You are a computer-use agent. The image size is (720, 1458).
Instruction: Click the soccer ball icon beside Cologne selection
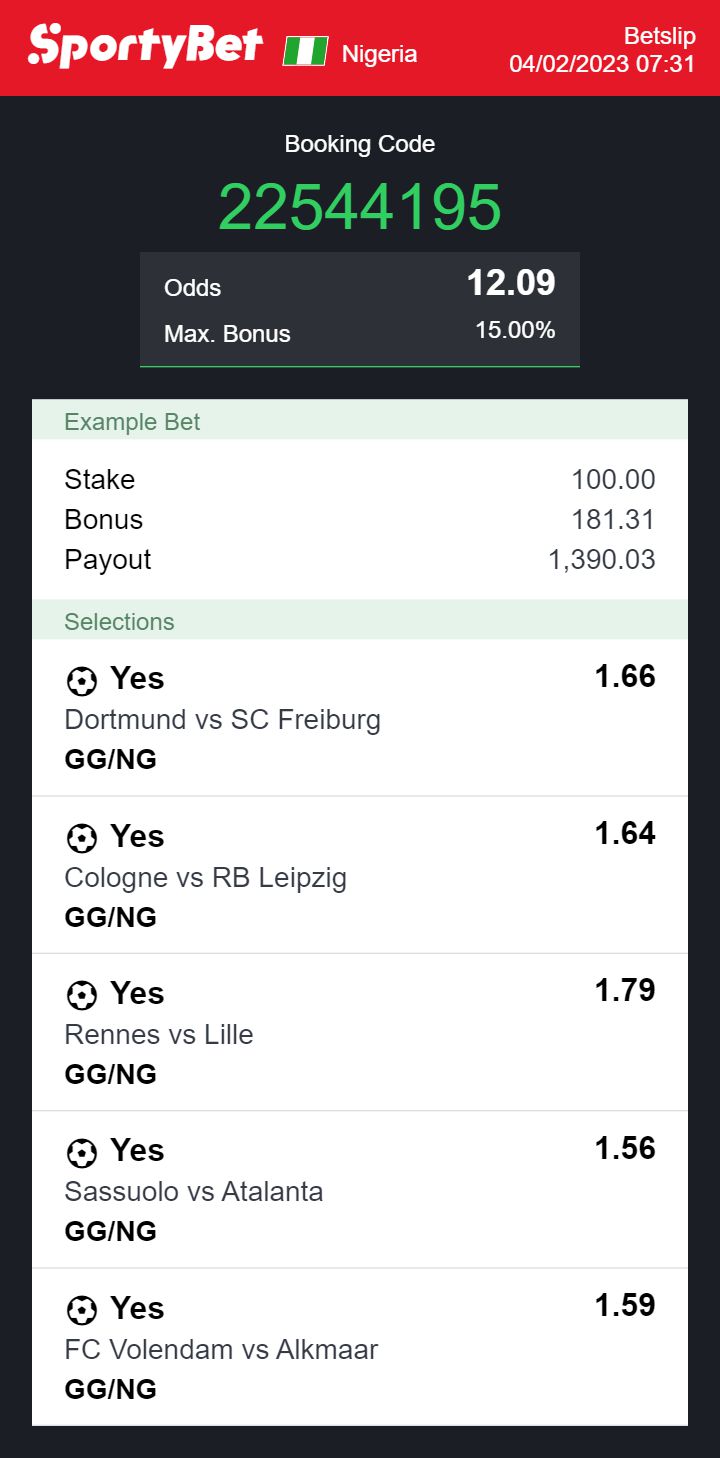point(81,838)
